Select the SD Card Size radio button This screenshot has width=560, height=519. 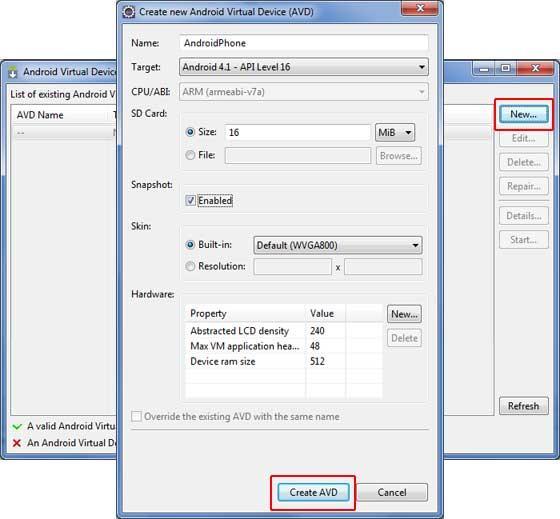(190, 132)
